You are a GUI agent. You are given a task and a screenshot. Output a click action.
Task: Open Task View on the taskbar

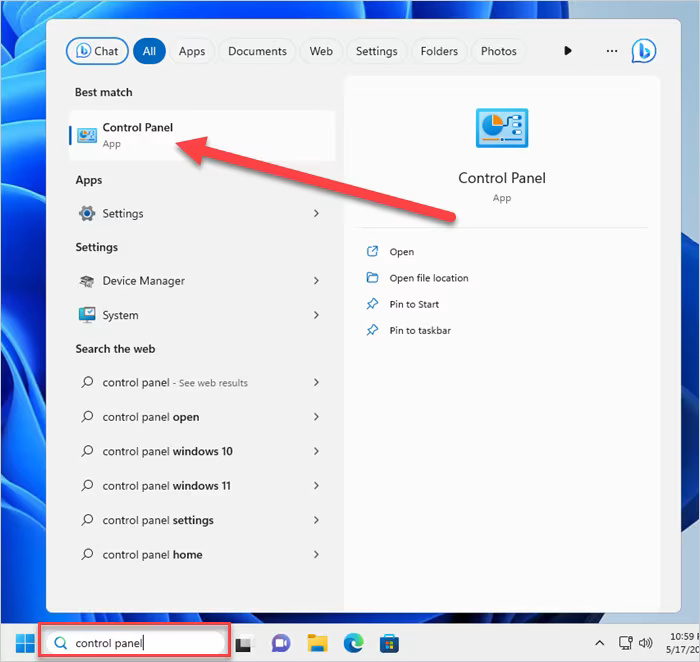tap(243, 644)
